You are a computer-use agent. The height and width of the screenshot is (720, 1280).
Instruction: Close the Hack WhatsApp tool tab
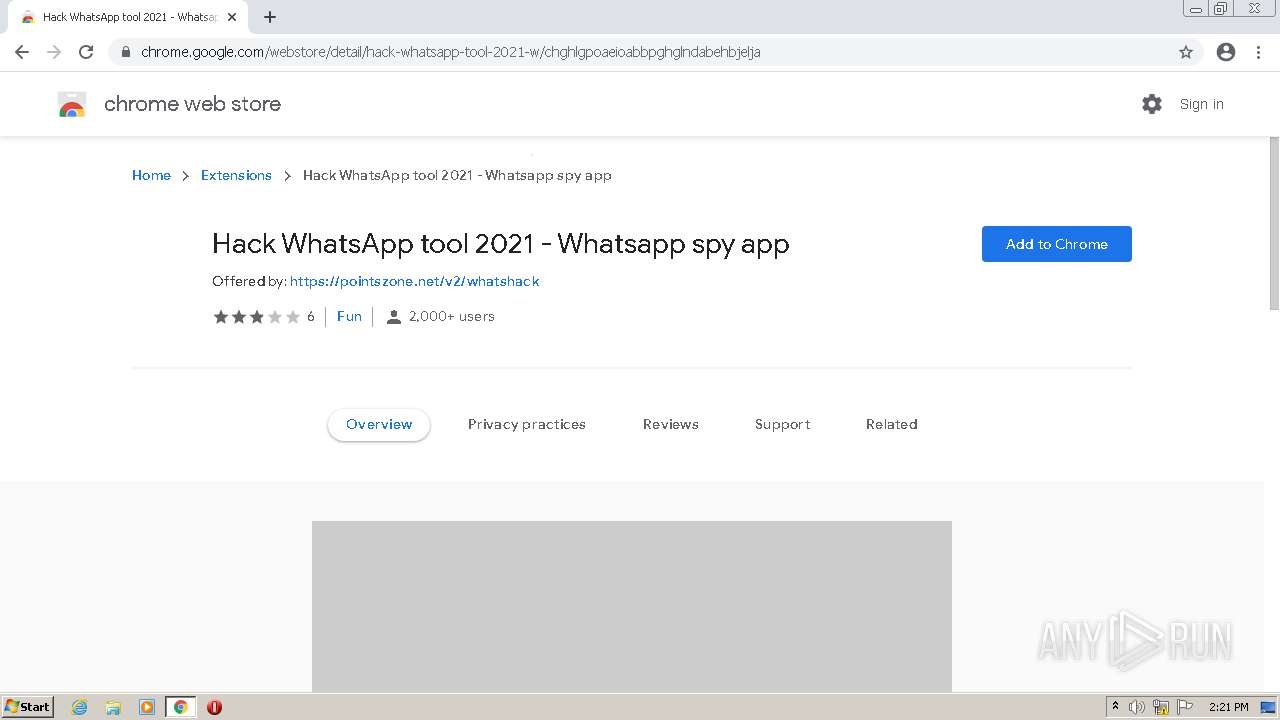[x=232, y=17]
